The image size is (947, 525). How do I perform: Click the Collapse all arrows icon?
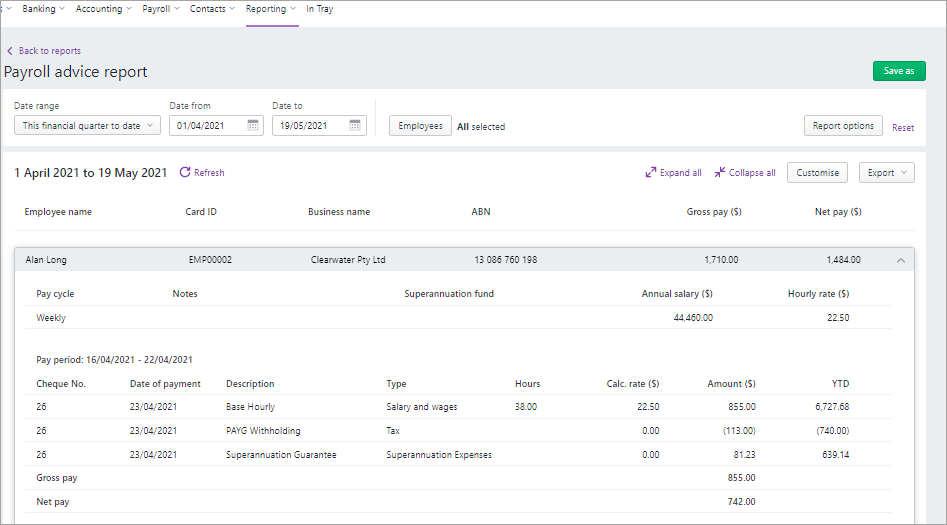click(720, 173)
